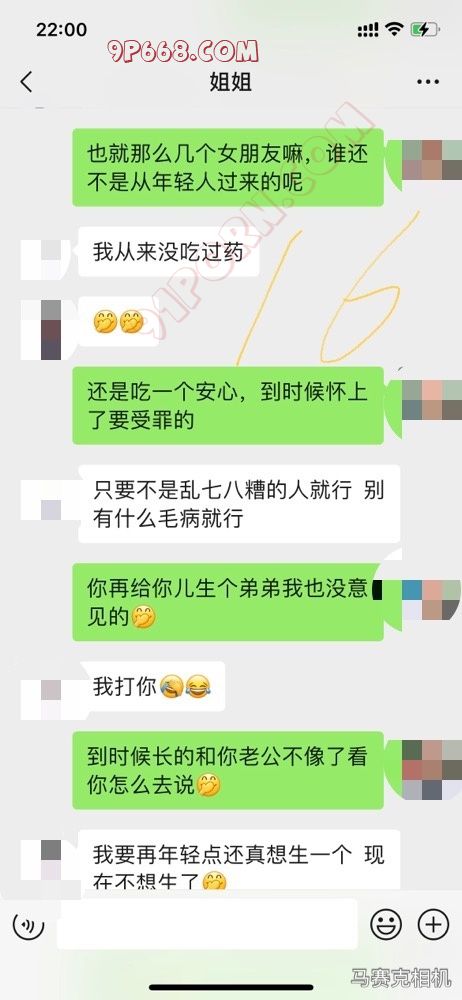Open the plus attachments panel

tap(433, 924)
